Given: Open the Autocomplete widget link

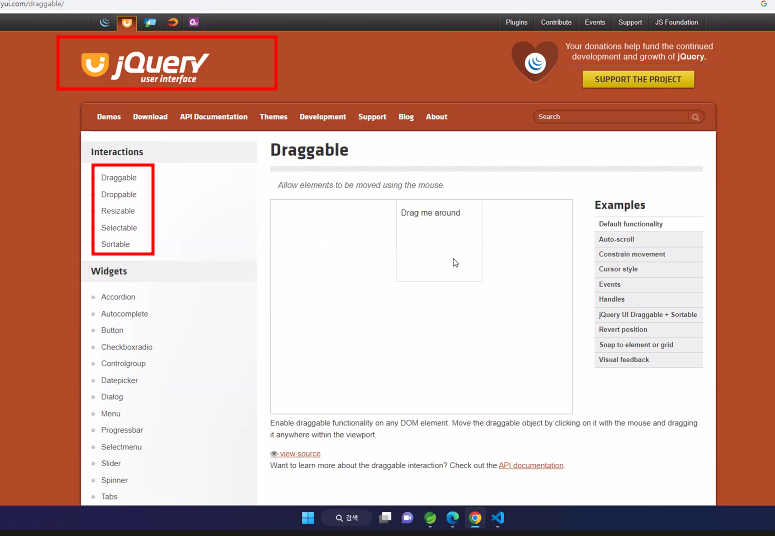Looking at the screenshot, I should click(125, 314).
